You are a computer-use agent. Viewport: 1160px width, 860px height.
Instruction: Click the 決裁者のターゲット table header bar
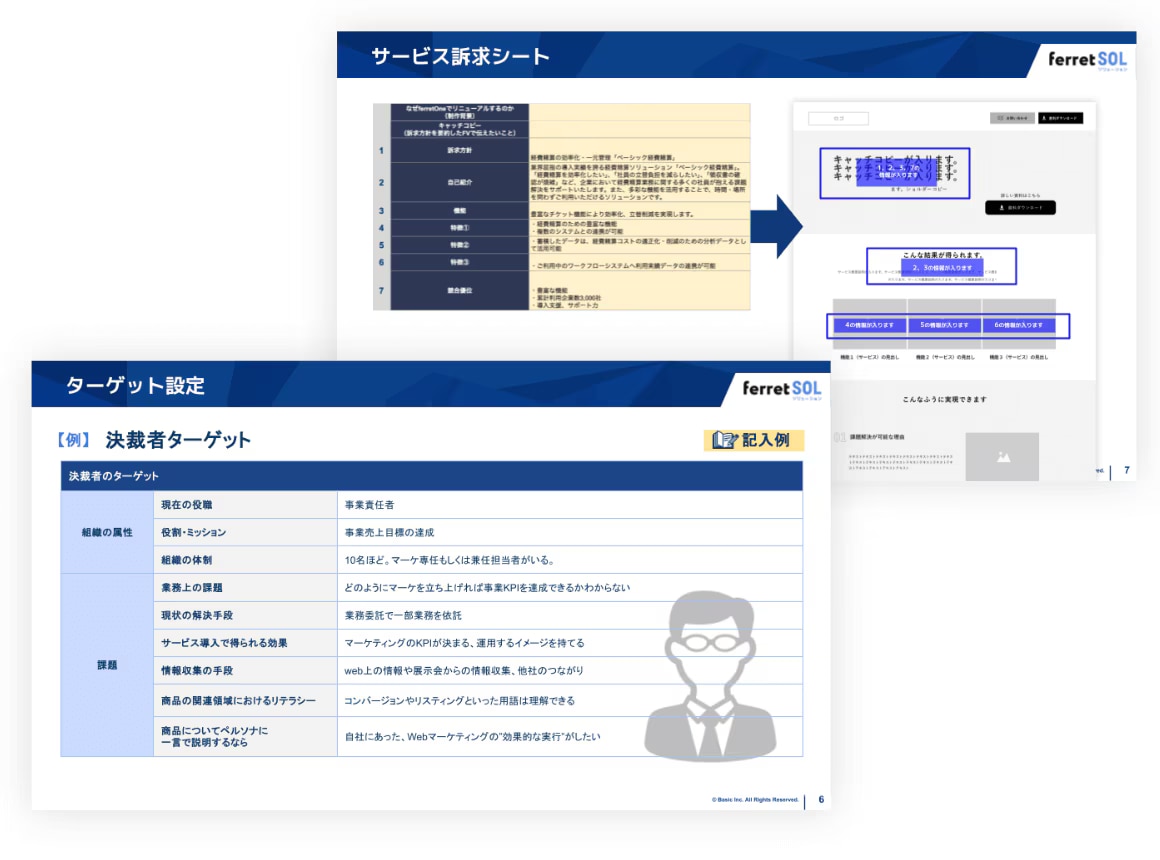(431, 476)
